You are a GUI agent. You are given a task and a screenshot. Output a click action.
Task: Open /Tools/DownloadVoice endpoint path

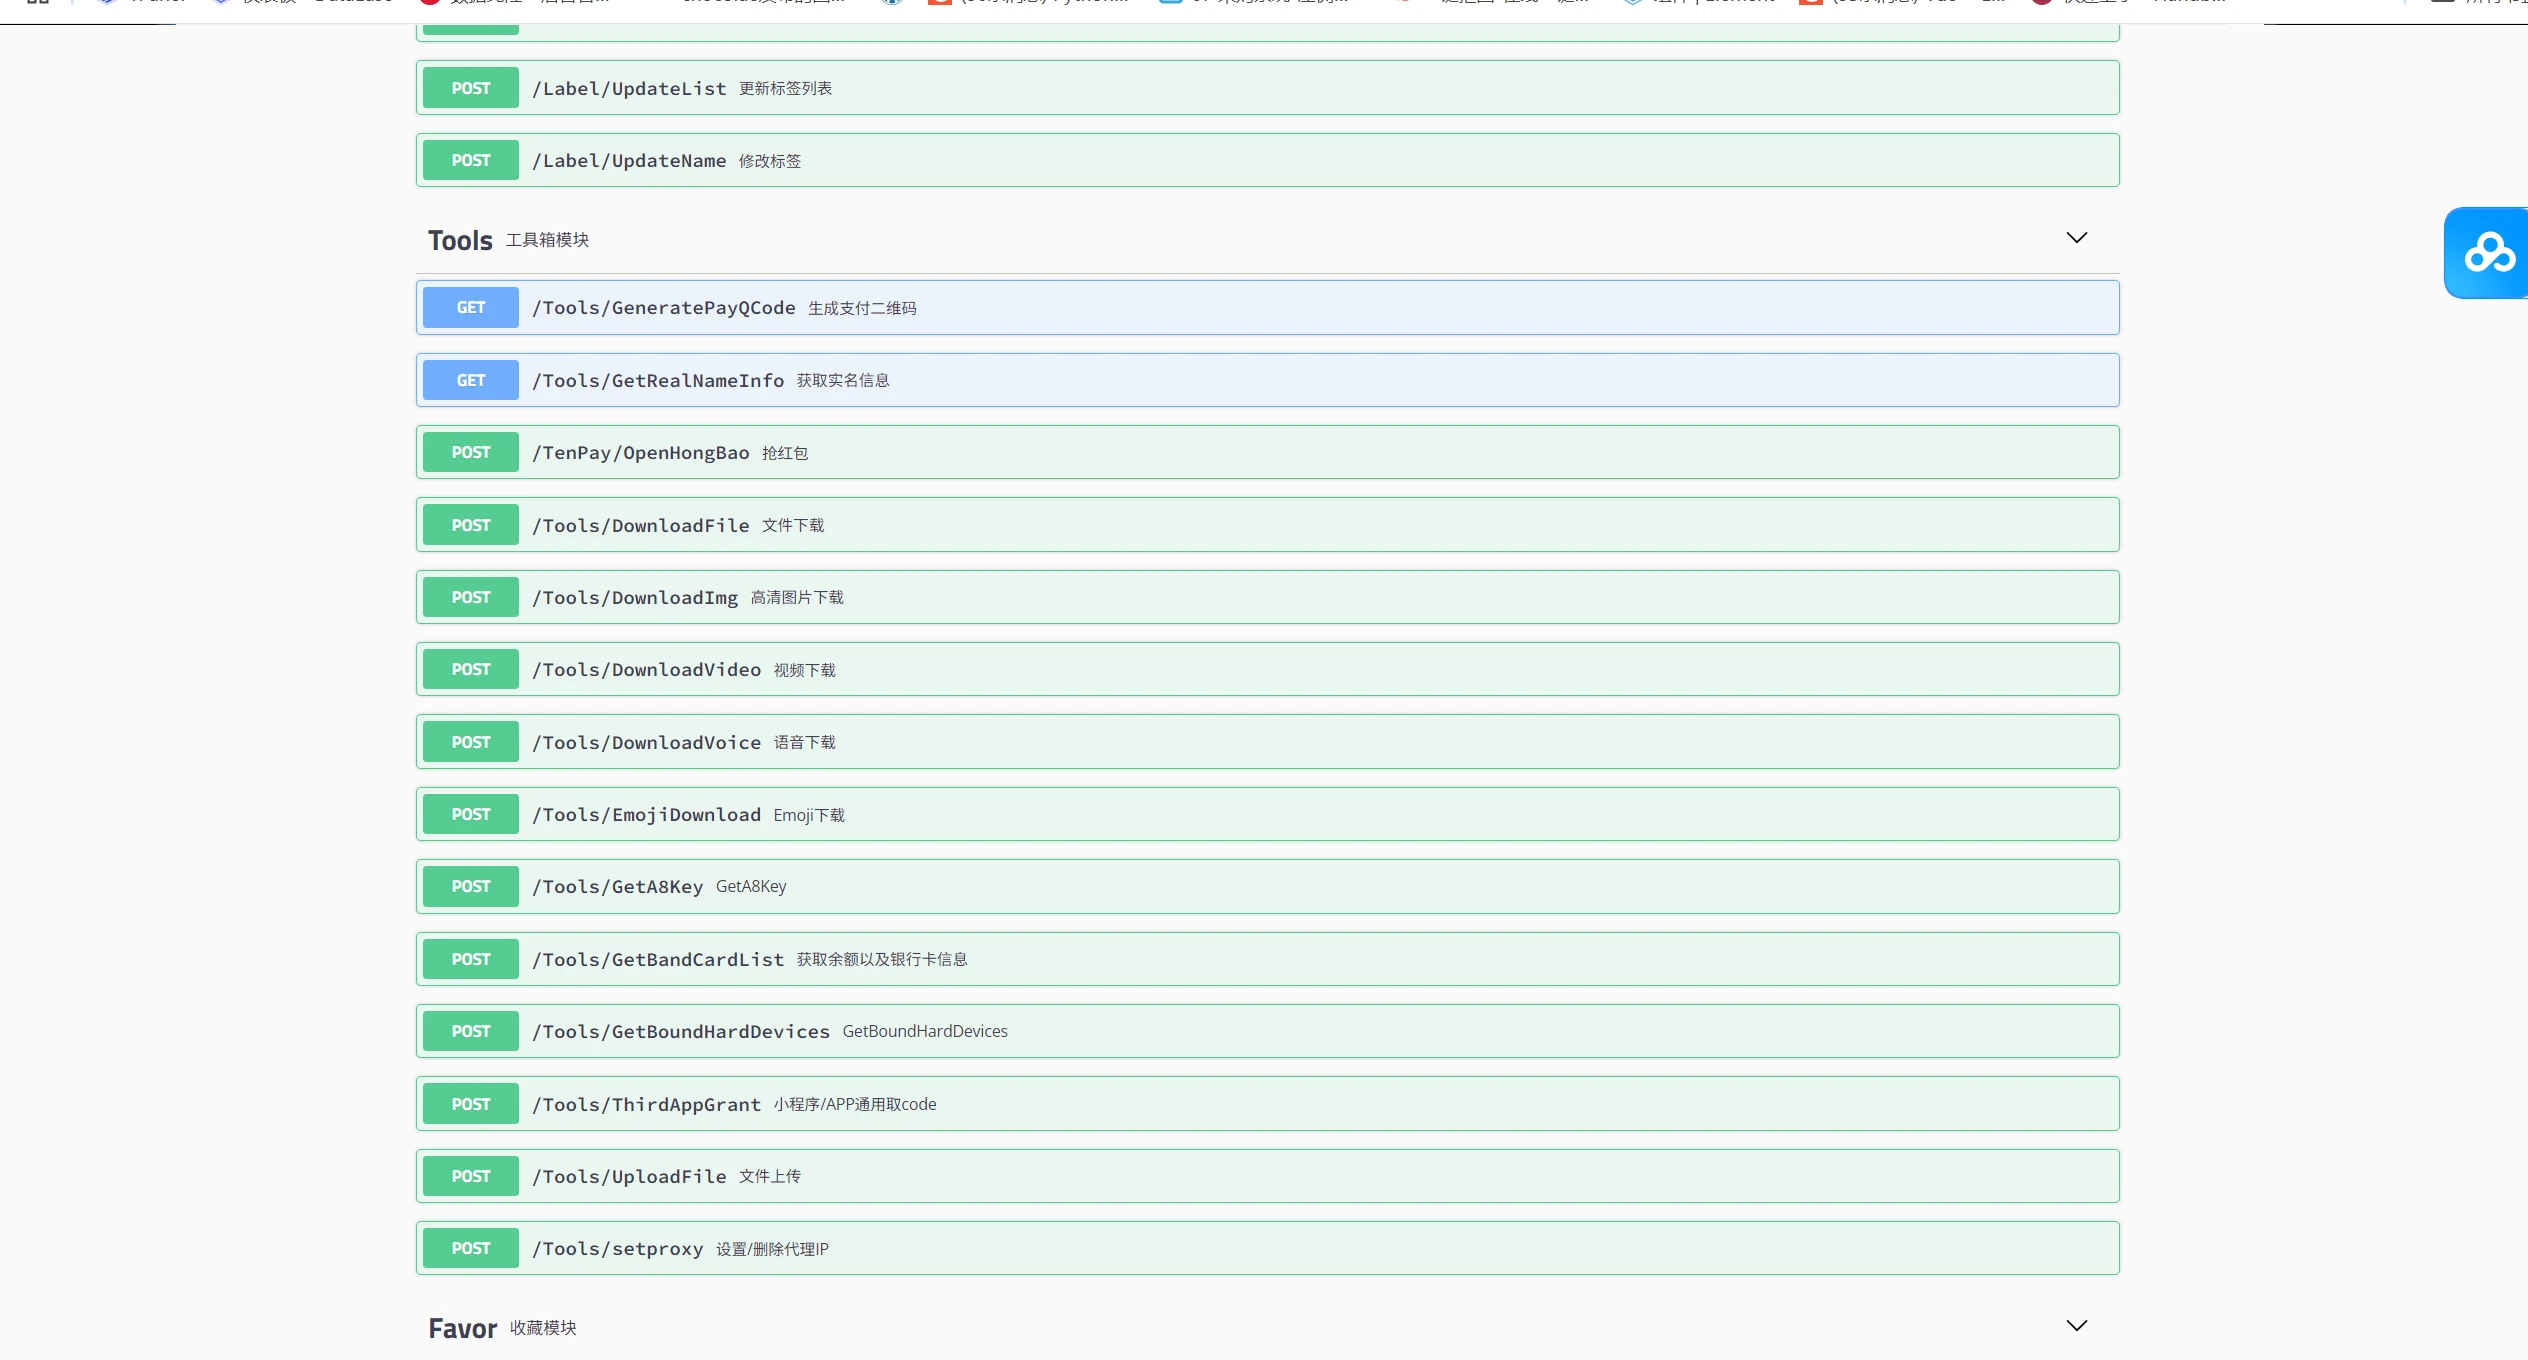(x=646, y=743)
